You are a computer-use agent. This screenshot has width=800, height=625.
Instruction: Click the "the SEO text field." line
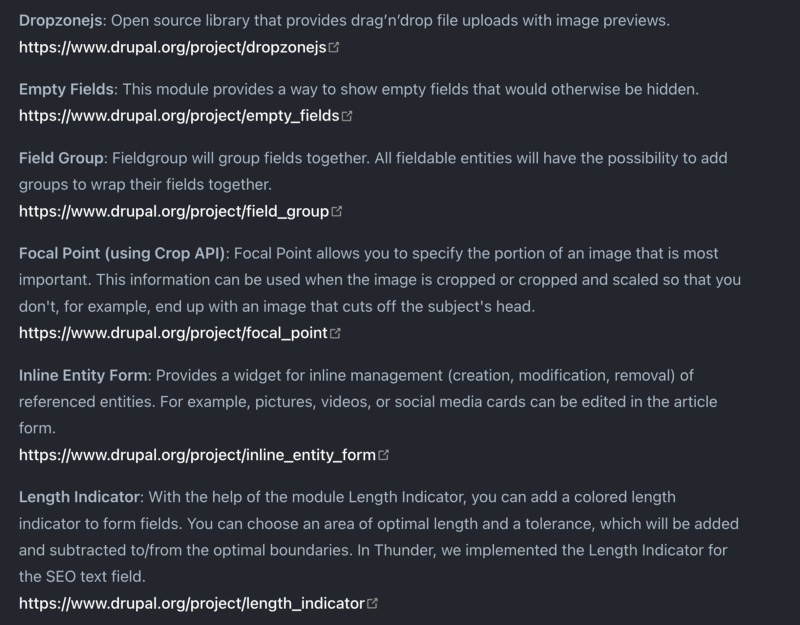tap(83, 578)
